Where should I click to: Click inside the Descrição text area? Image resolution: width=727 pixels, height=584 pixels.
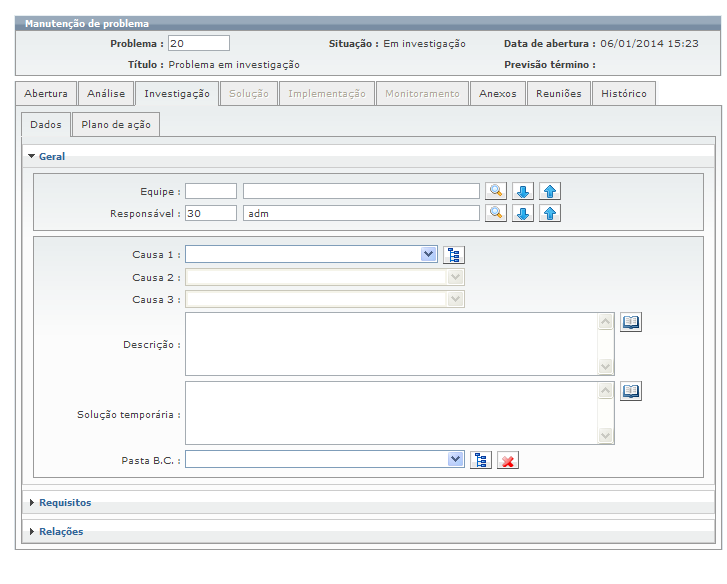(x=391, y=344)
